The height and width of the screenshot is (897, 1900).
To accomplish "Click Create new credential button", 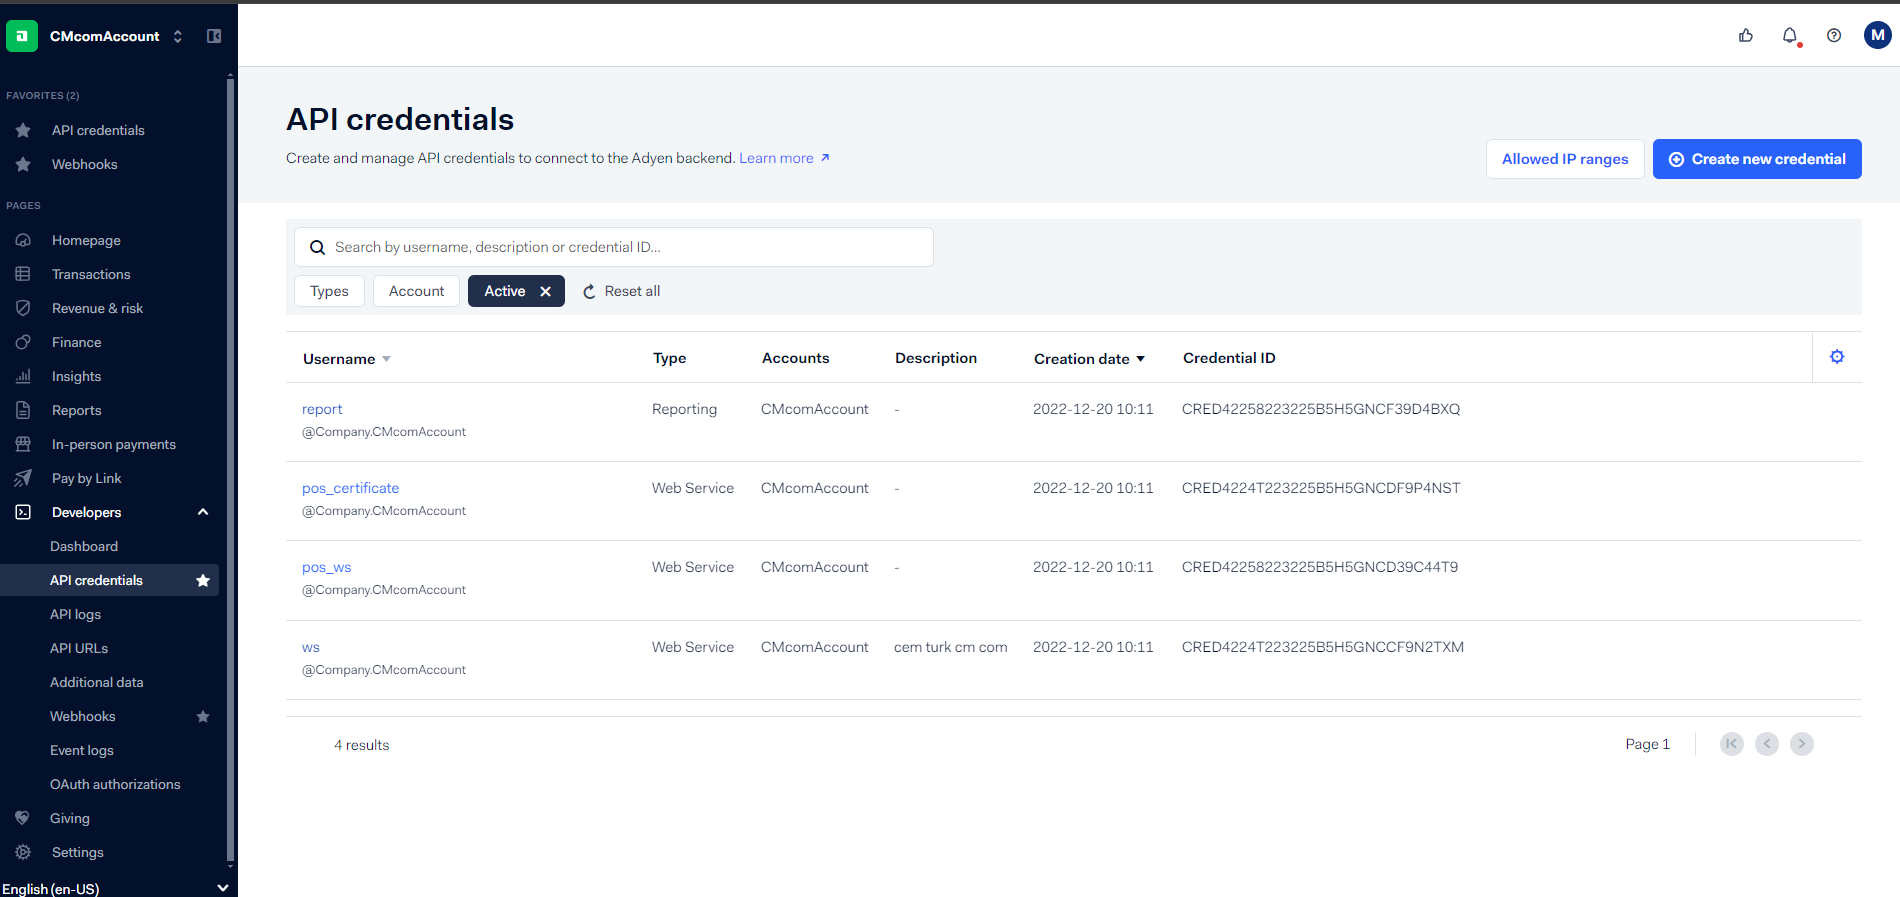I will tap(1757, 159).
